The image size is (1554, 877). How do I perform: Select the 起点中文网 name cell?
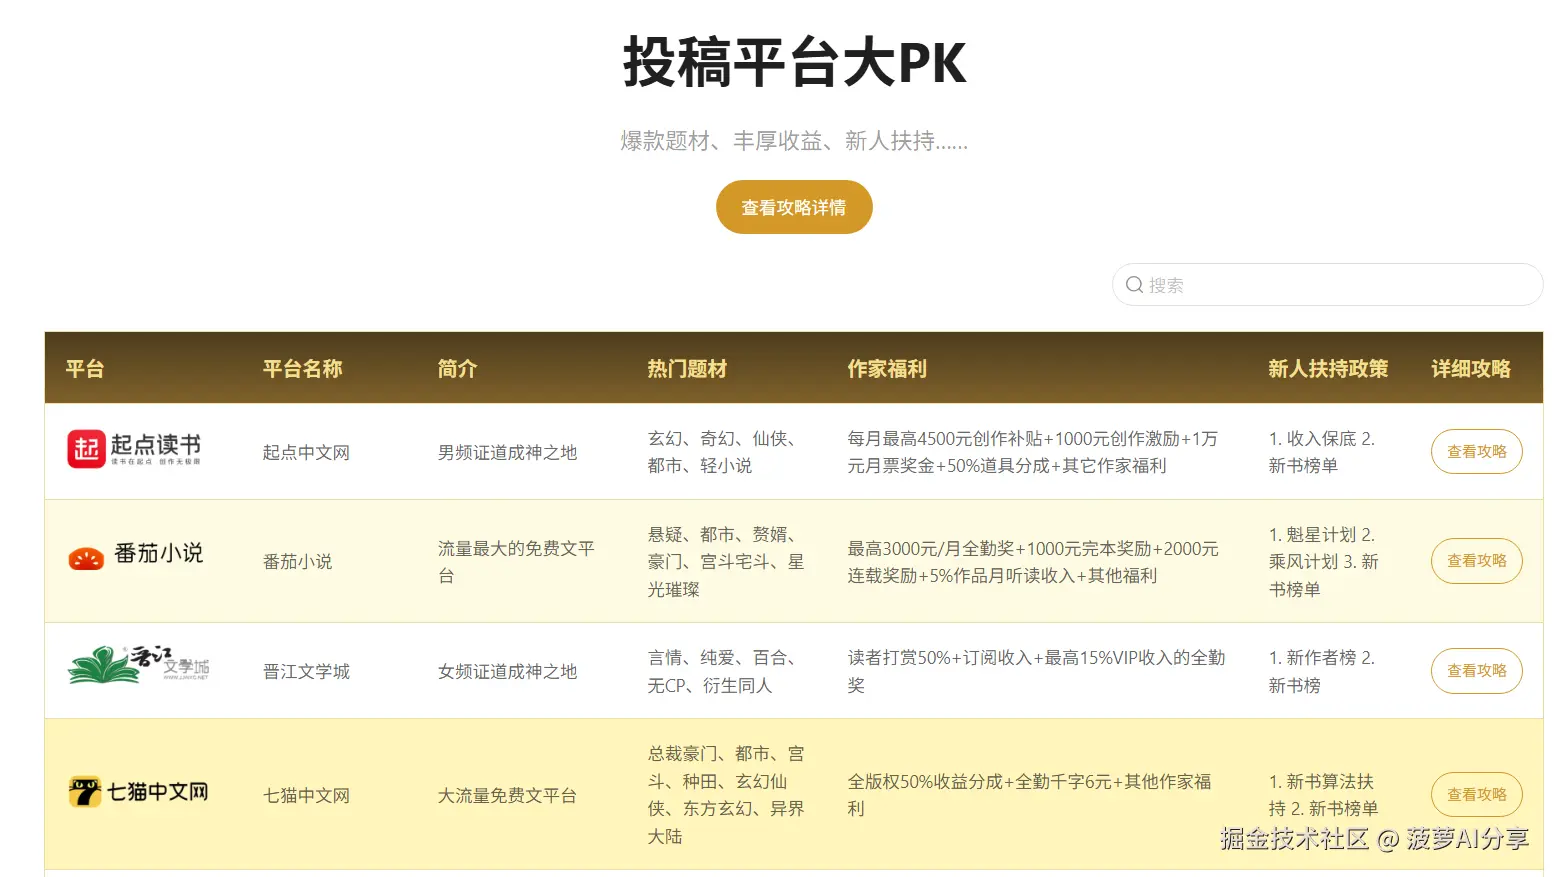coord(306,452)
